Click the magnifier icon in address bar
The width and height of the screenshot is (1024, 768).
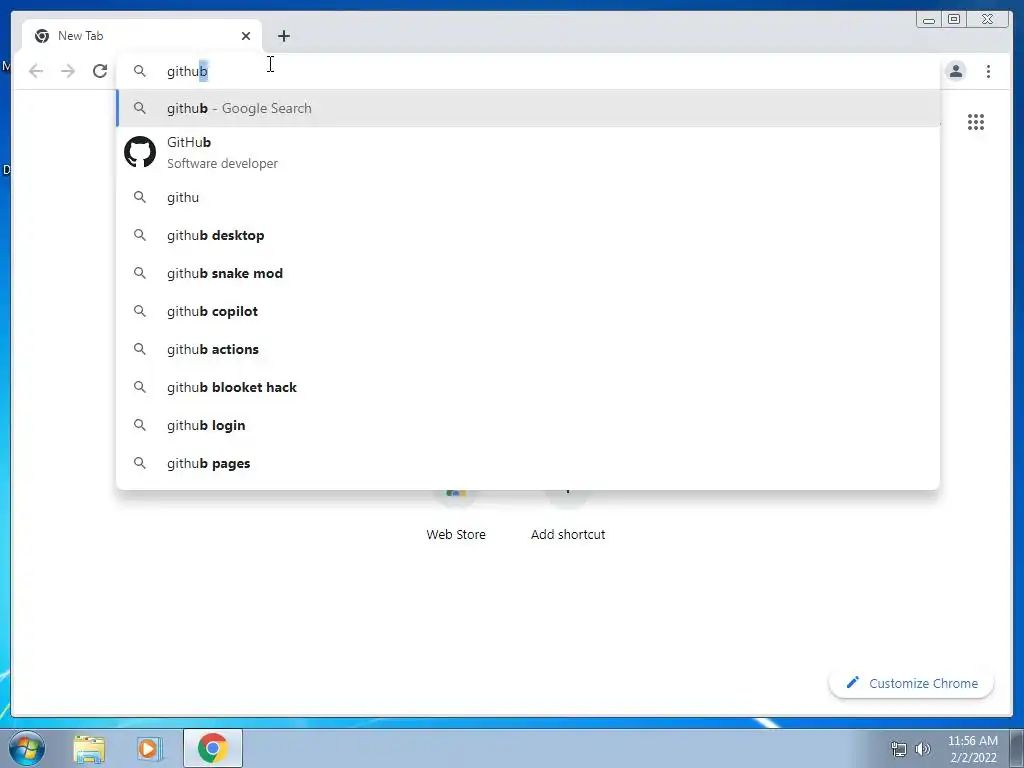pos(140,71)
